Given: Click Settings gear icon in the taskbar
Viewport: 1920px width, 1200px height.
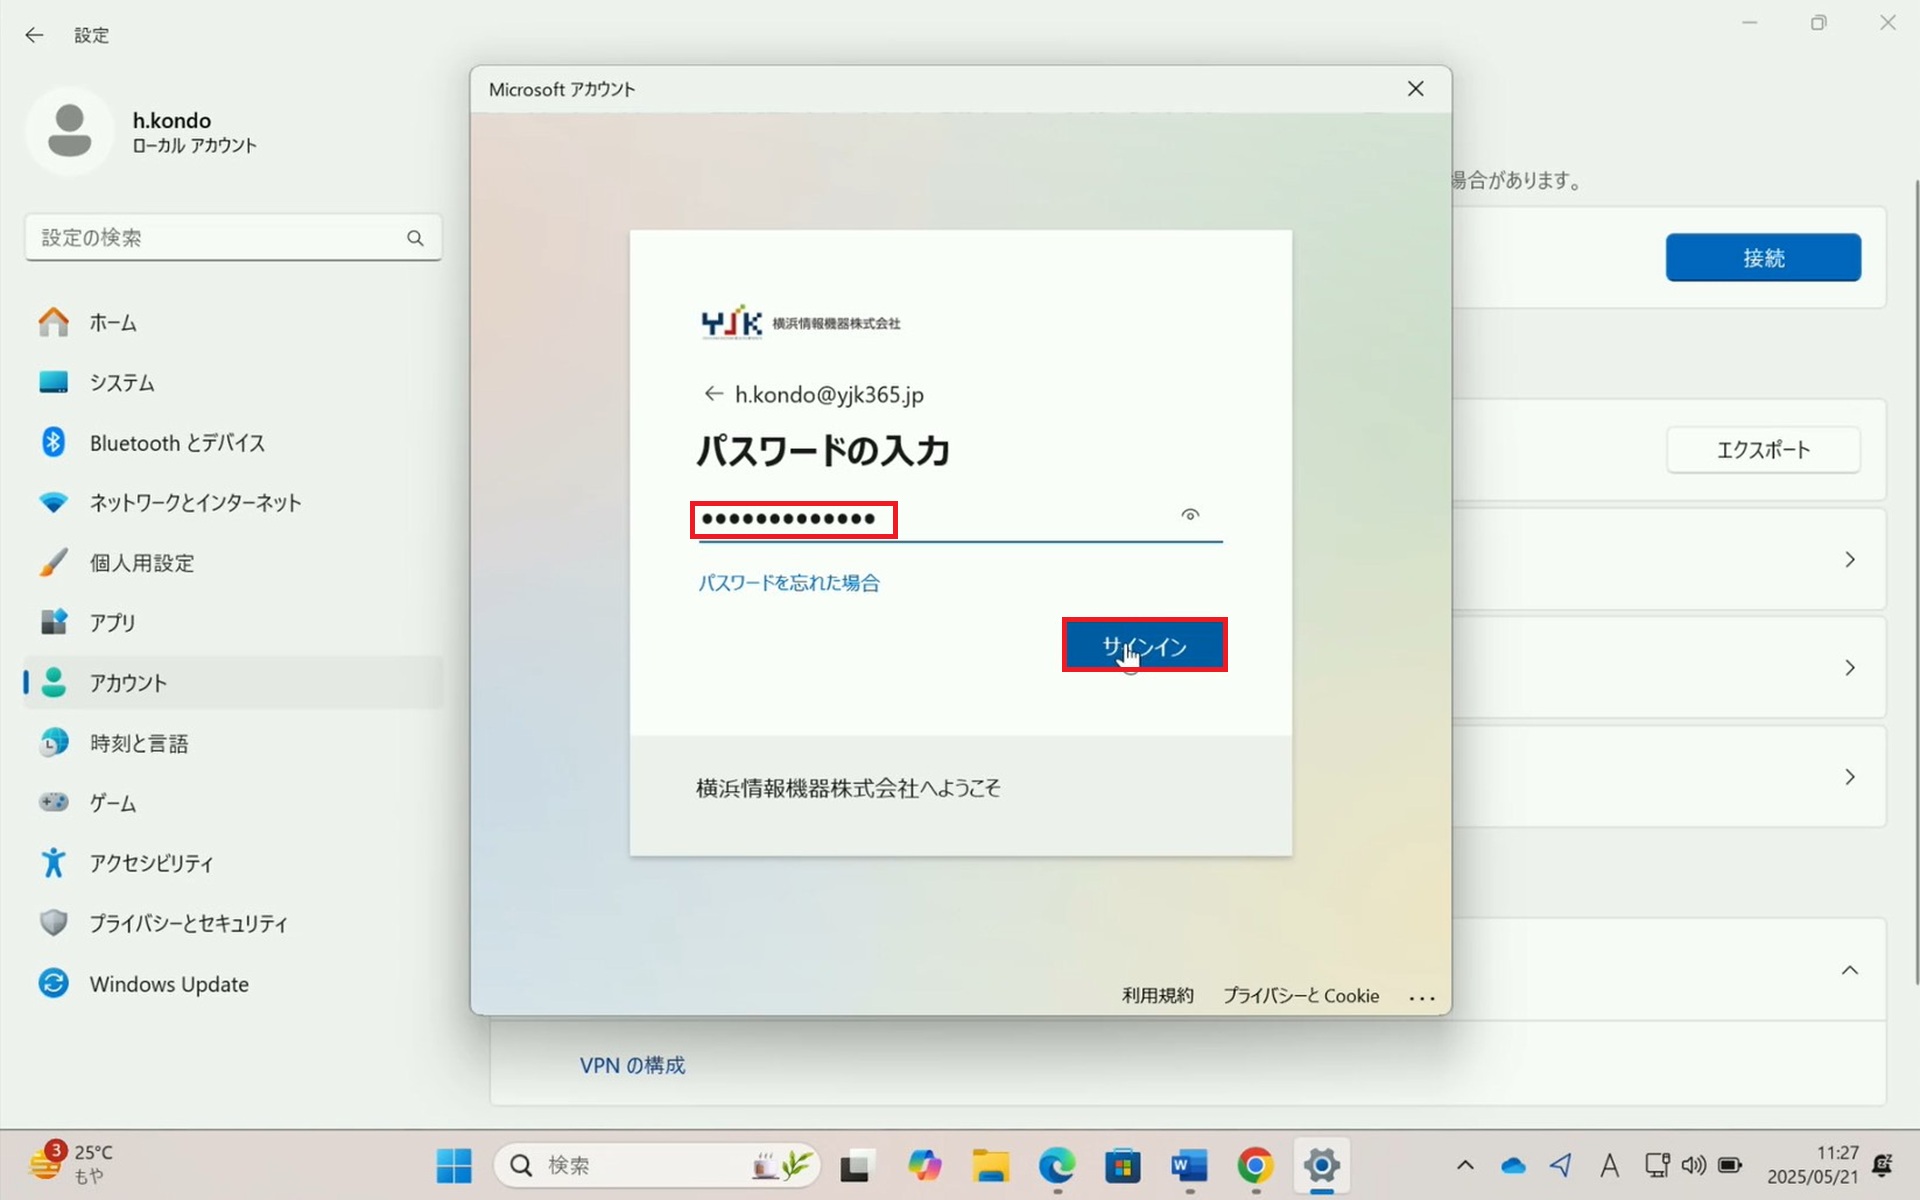Looking at the screenshot, I should tap(1321, 1165).
